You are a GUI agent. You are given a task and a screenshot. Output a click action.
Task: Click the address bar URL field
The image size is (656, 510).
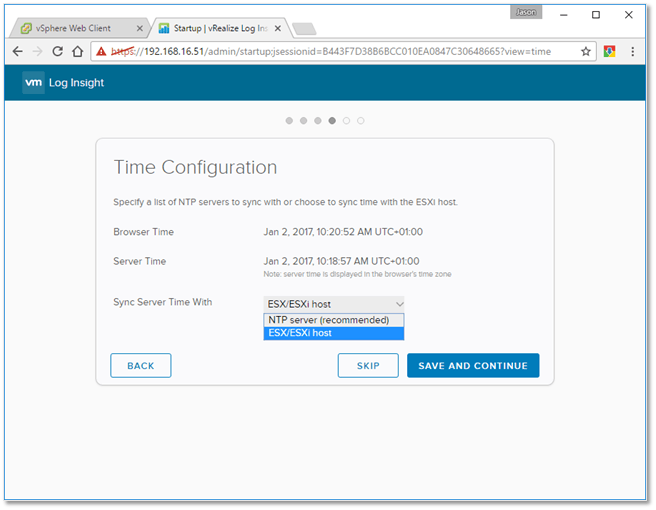coord(343,51)
